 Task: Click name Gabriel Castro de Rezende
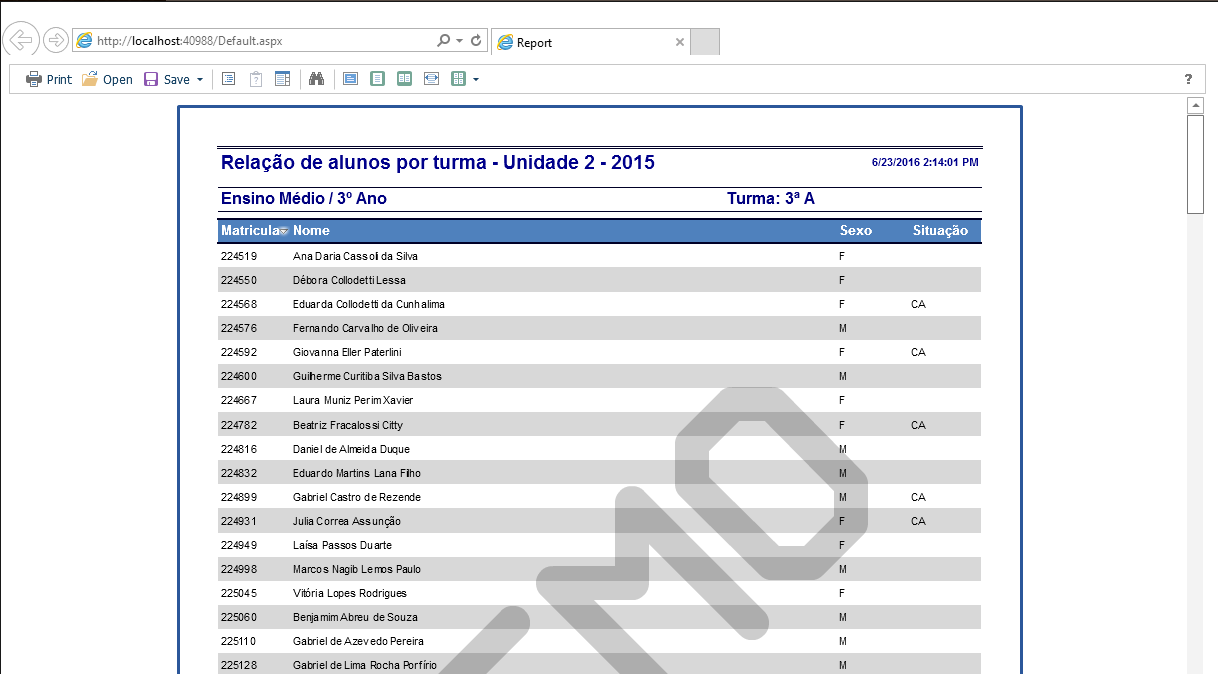356,497
